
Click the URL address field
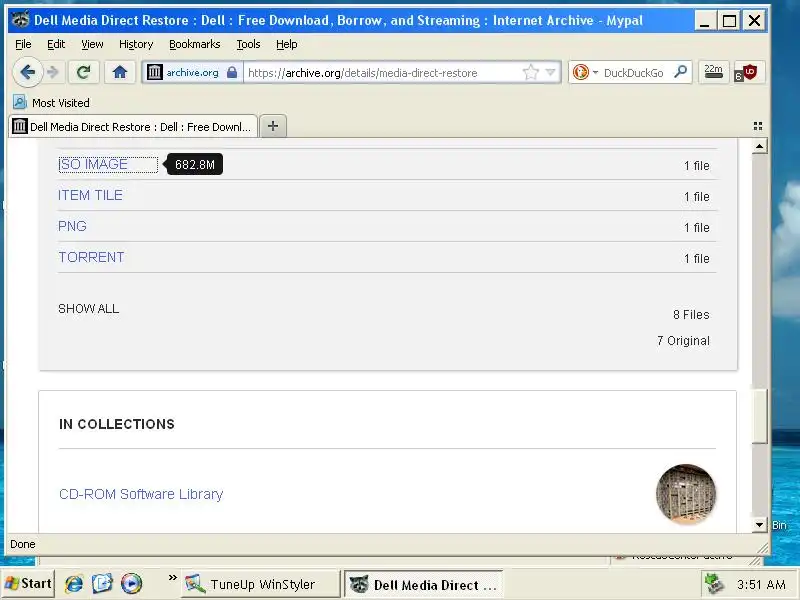point(383,72)
